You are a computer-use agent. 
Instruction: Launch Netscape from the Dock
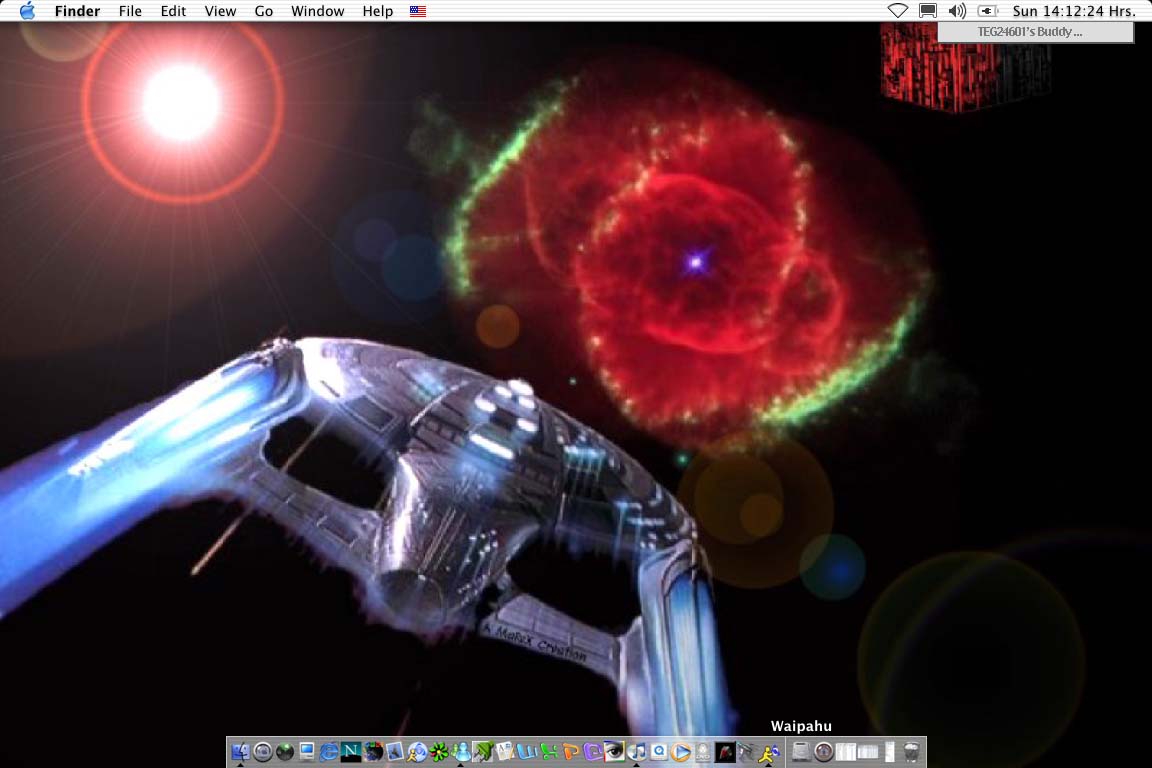pos(351,752)
